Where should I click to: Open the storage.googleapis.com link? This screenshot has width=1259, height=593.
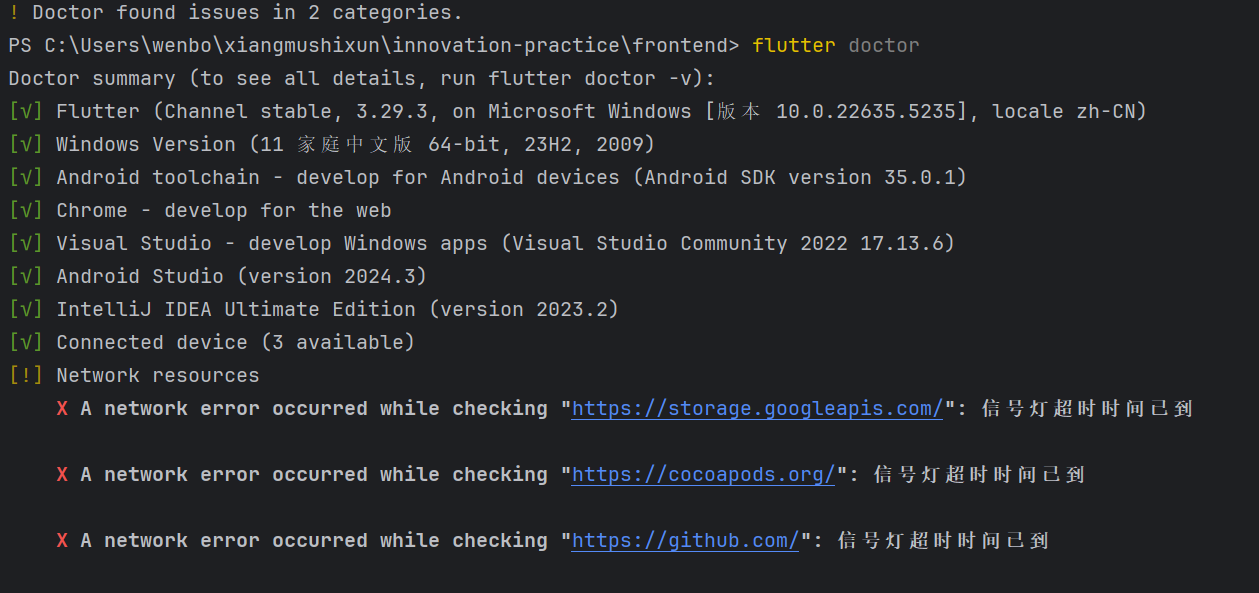click(x=757, y=408)
